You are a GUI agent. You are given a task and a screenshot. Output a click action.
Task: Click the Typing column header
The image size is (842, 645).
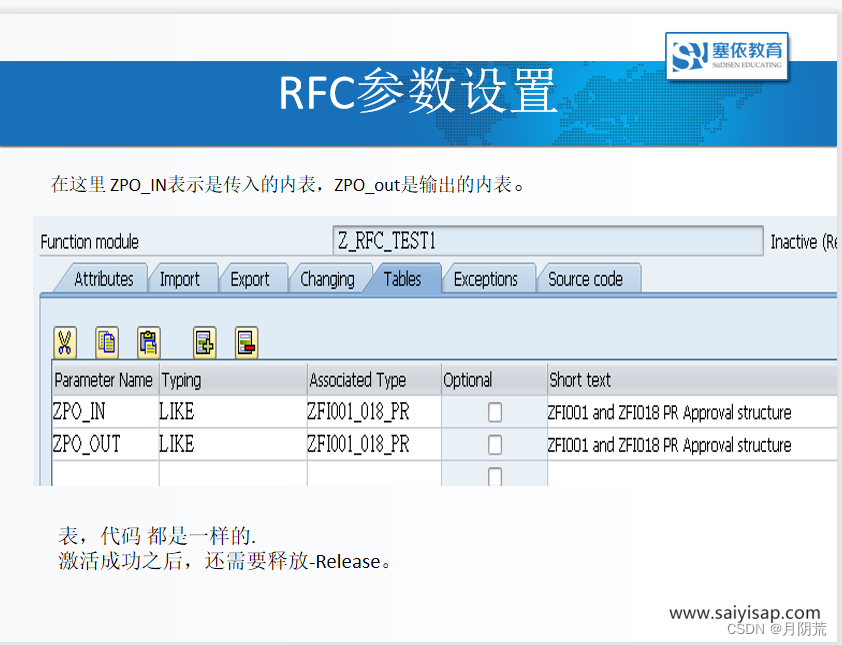[x=233, y=380]
